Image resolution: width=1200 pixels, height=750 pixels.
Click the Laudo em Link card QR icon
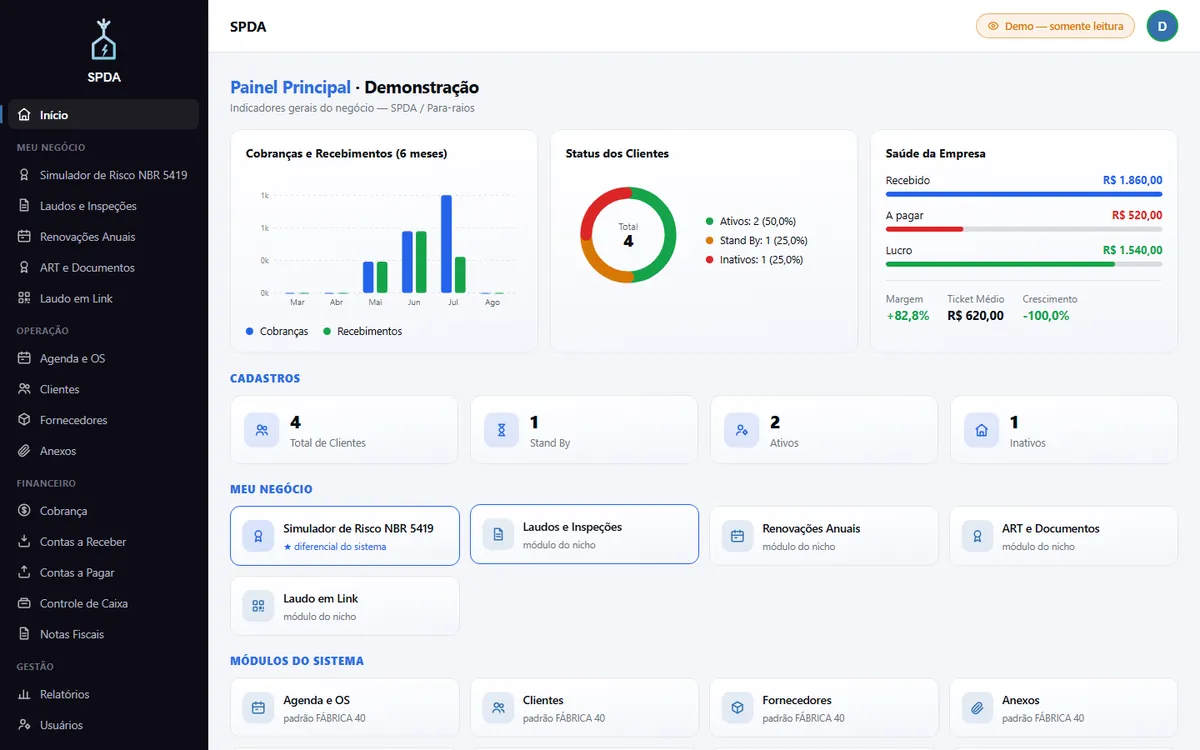coord(258,606)
